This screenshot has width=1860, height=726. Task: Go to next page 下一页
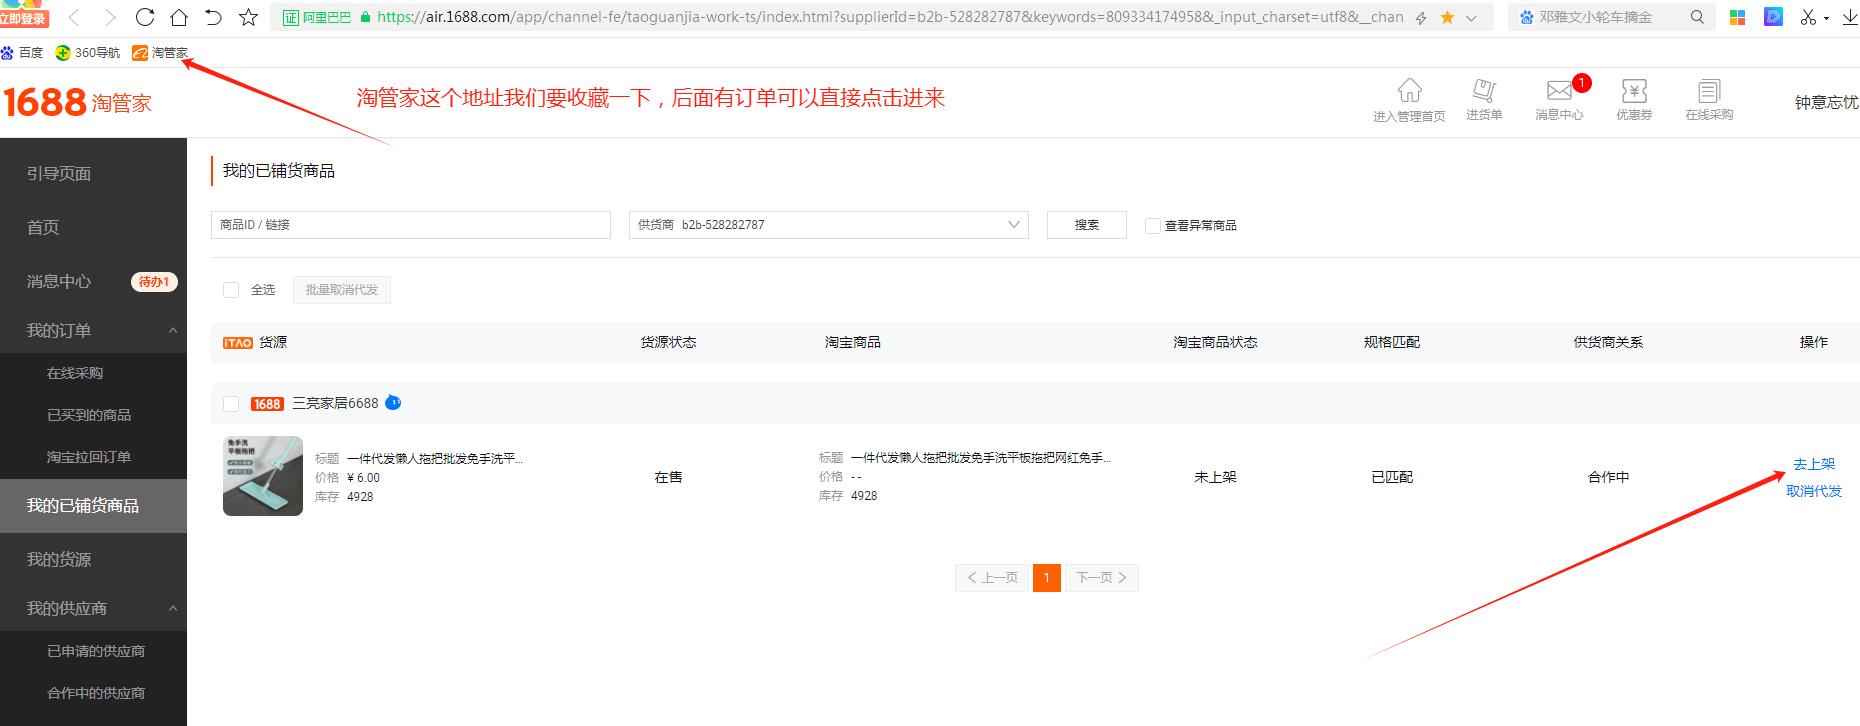pos(1102,578)
